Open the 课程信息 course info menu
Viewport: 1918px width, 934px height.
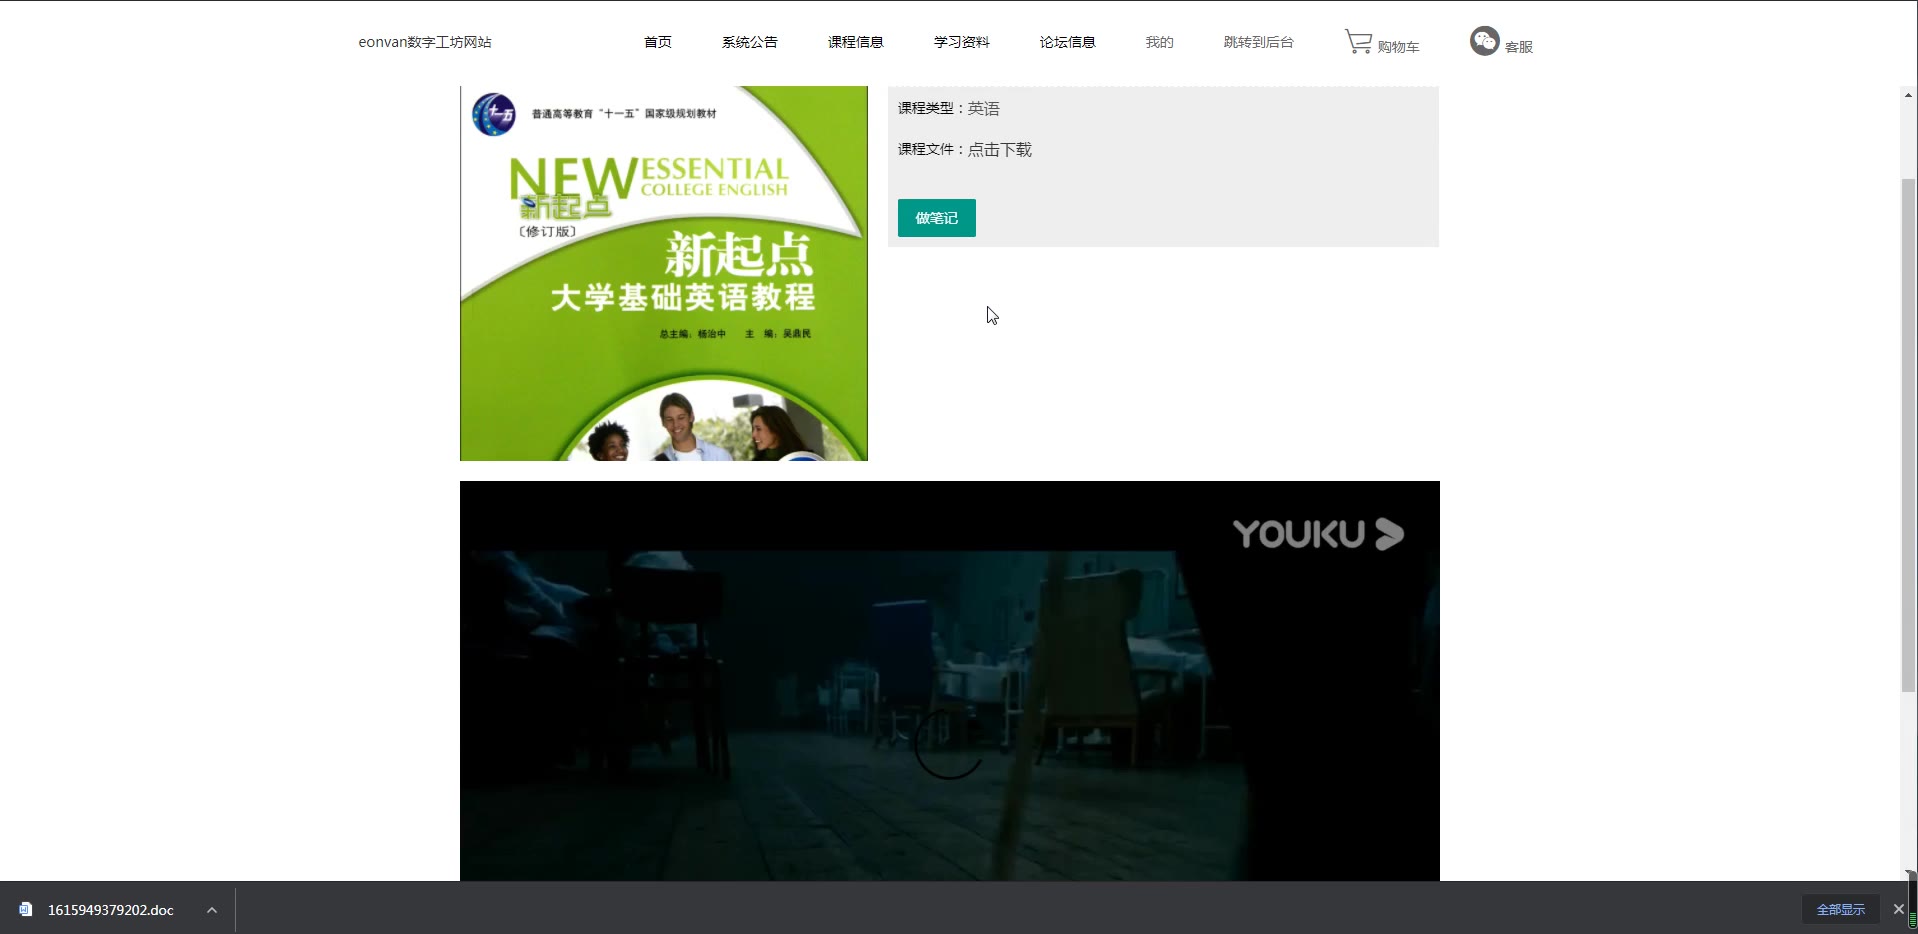pyautogui.click(x=856, y=42)
